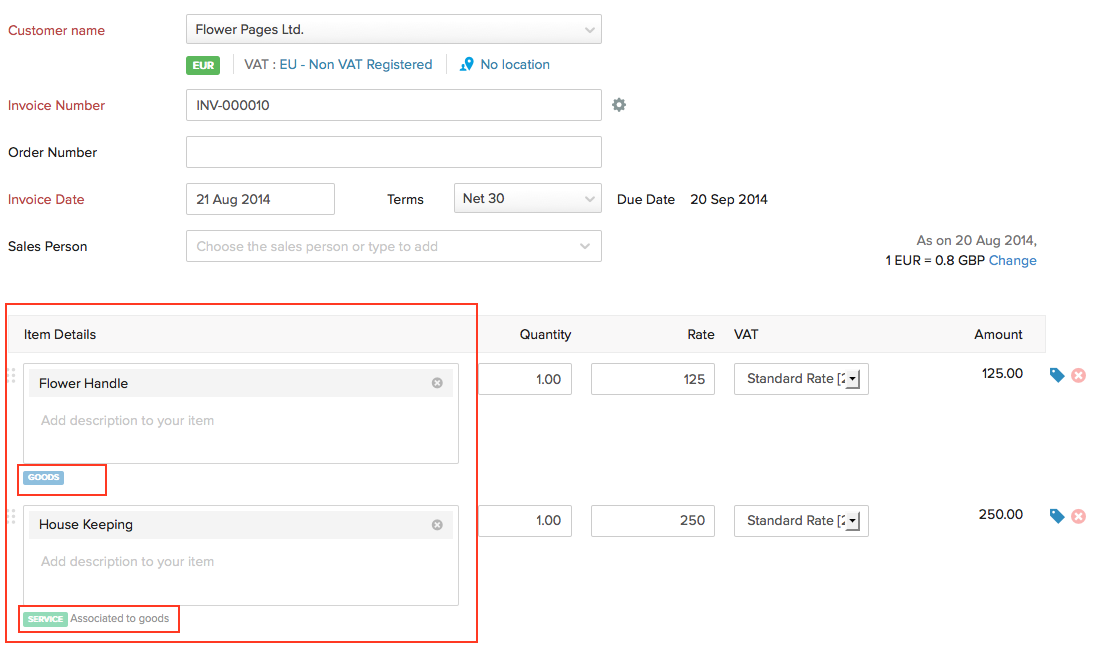This screenshot has width=1112, height=649.
Task: Click the Invoice Date field
Action: point(260,199)
